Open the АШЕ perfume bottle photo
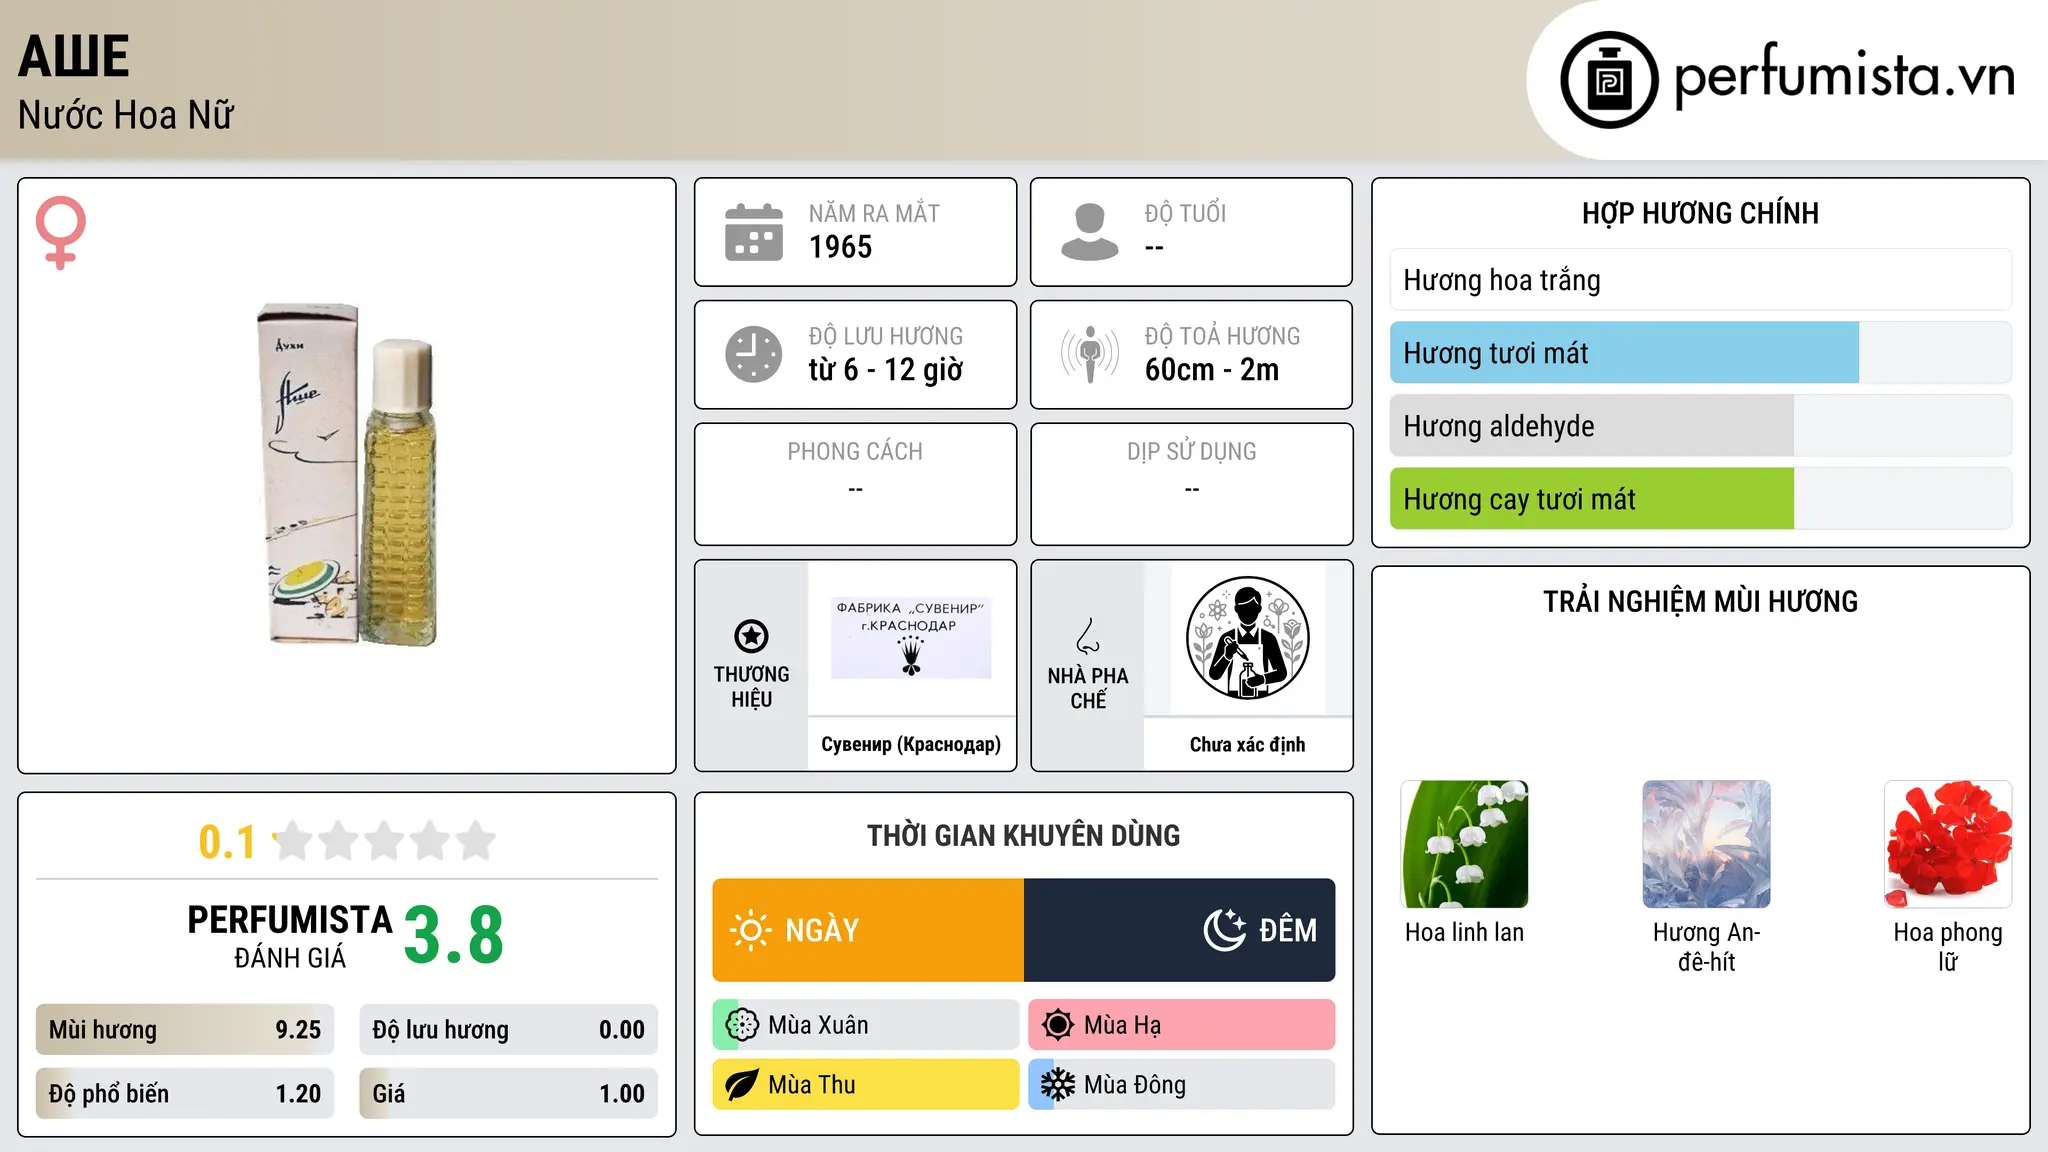2048x1152 pixels. pos(347,475)
